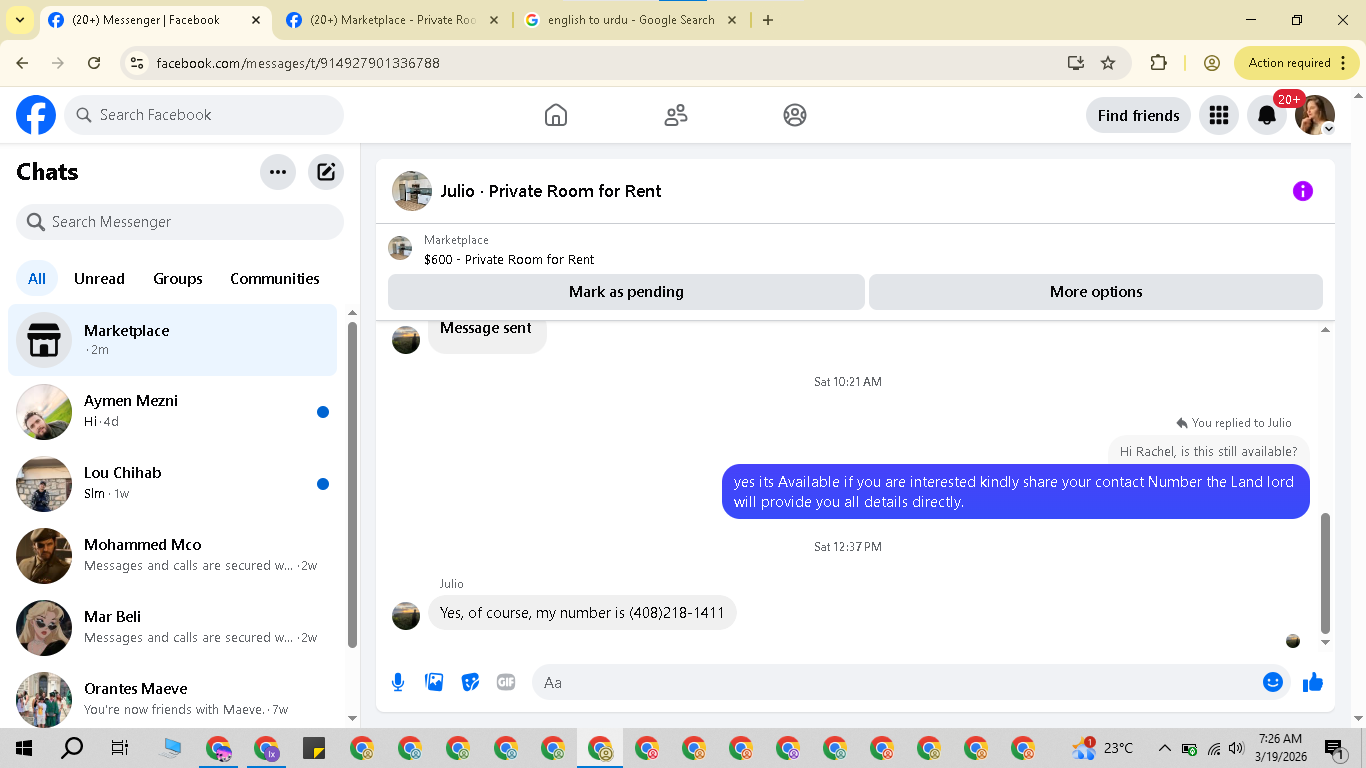
Task: Expand the browser tab search dropdown
Action: [x=19, y=20]
